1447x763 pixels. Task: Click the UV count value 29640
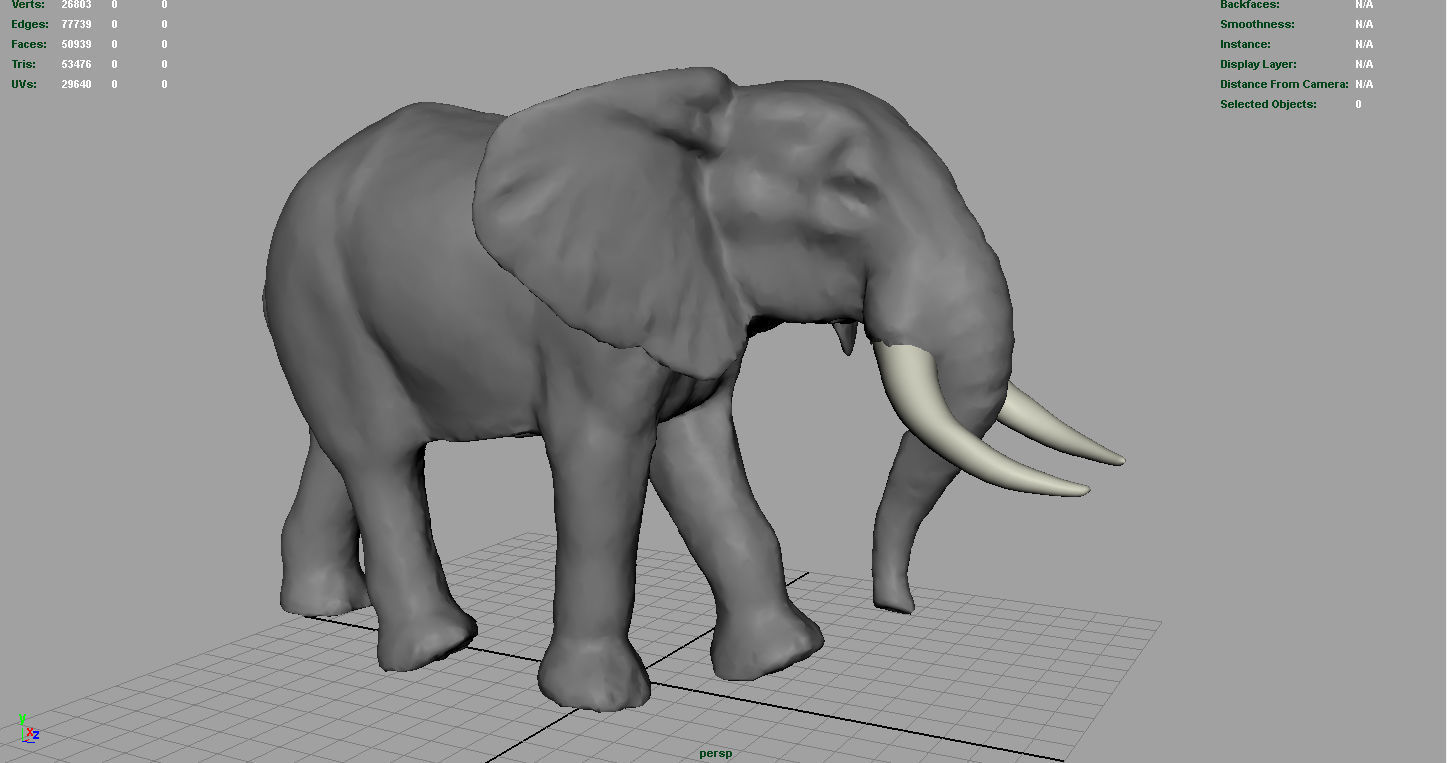76,84
